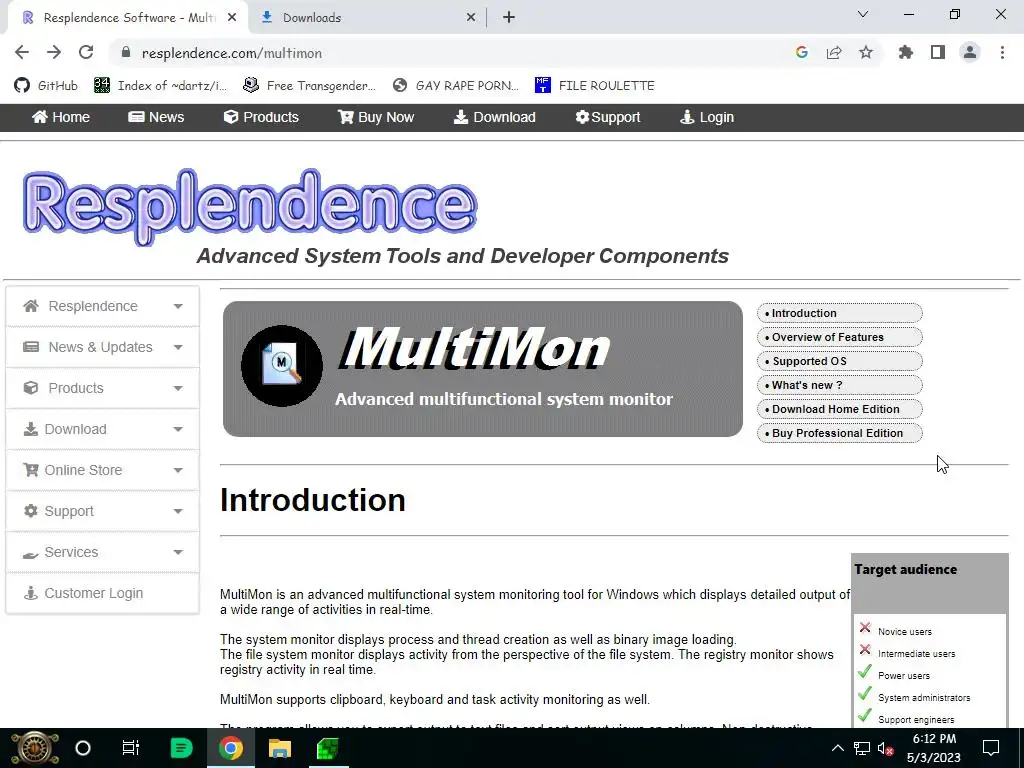Image resolution: width=1024 pixels, height=768 pixels.
Task: Click the muted volume tray icon
Action: pyautogui.click(x=885, y=749)
